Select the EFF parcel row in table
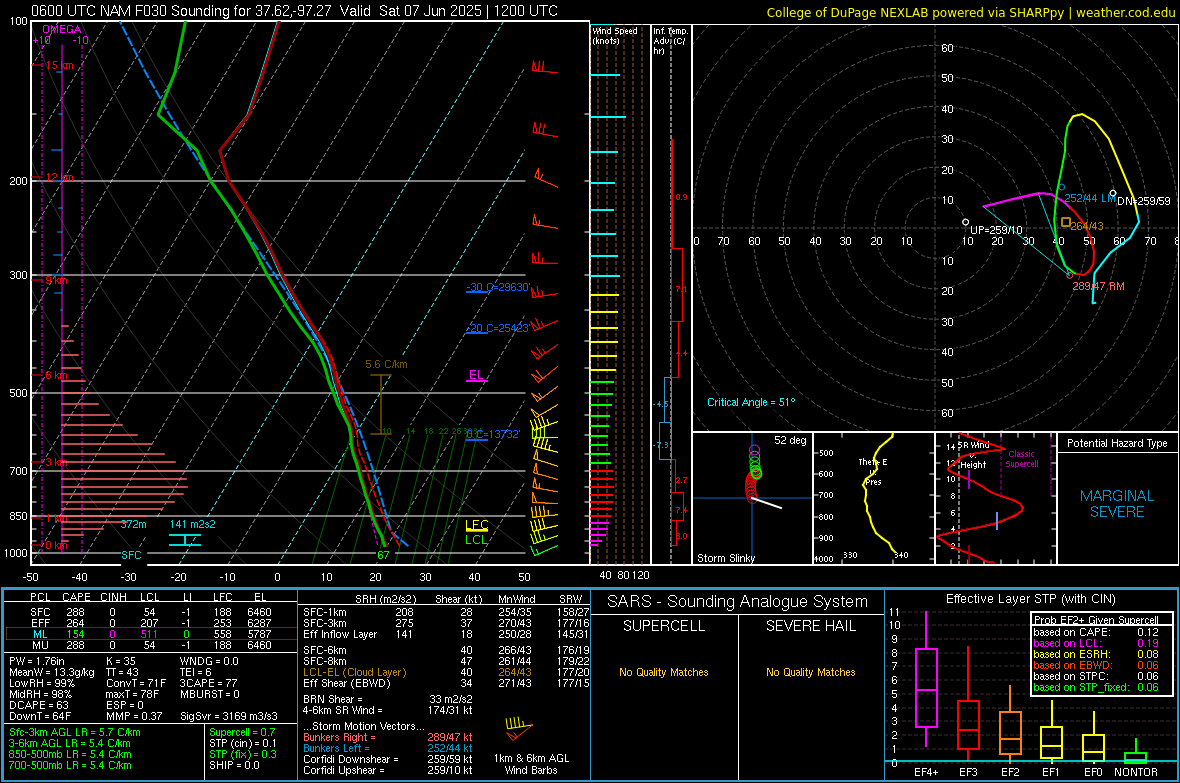Screen dimensions: 1180x783 click(151, 623)
